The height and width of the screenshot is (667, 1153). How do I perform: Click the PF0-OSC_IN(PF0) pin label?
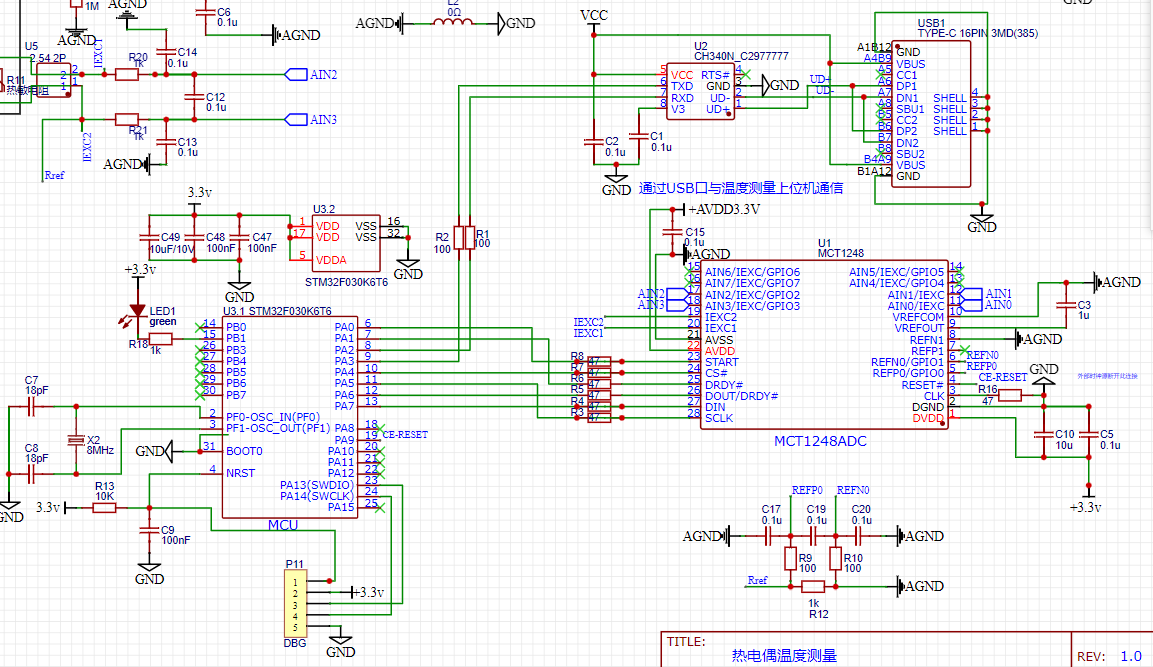click(273, 417)
